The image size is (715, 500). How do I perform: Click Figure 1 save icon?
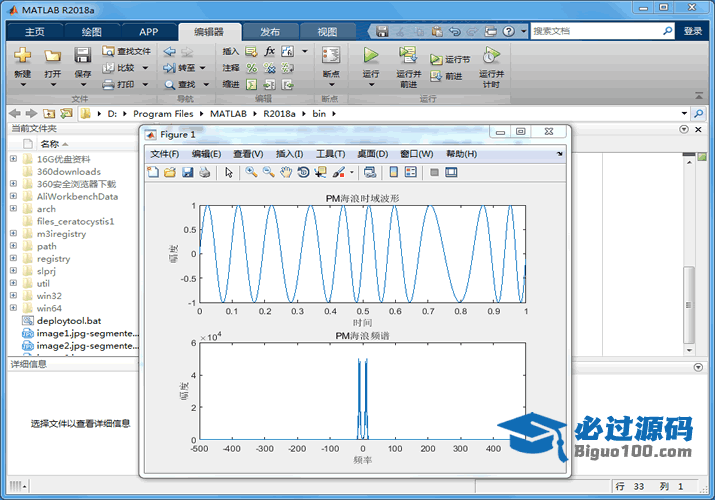(x=187, y=172)
